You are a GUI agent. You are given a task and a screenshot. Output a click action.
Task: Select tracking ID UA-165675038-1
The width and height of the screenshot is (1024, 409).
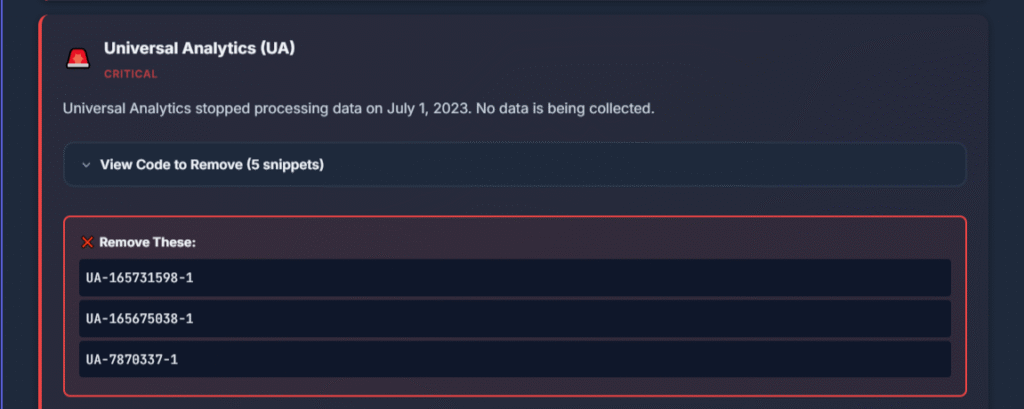coord(139,318)
